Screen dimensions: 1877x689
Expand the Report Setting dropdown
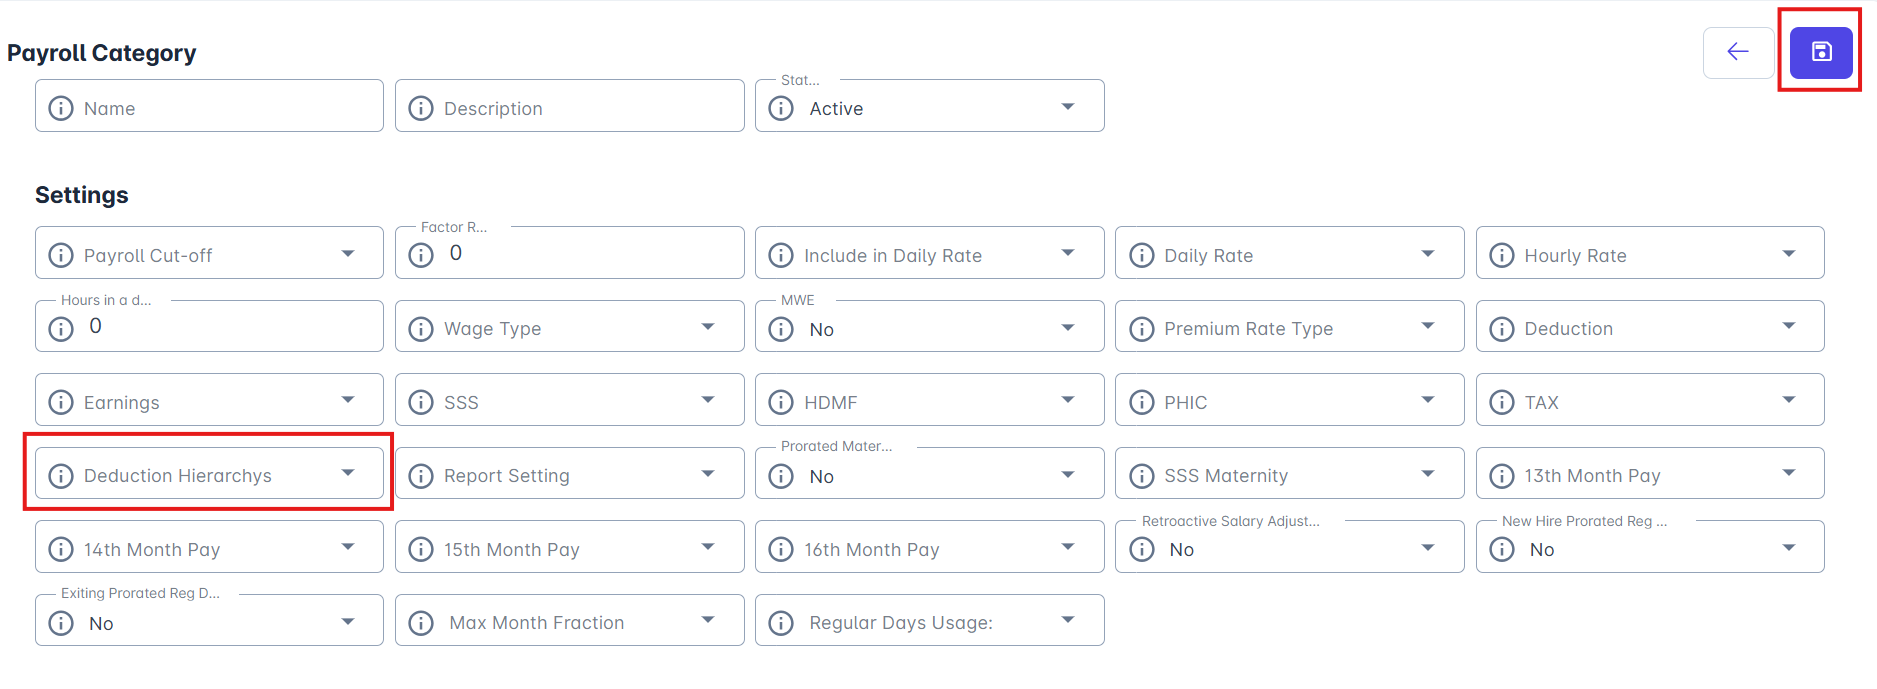click(x=707, y=474)
